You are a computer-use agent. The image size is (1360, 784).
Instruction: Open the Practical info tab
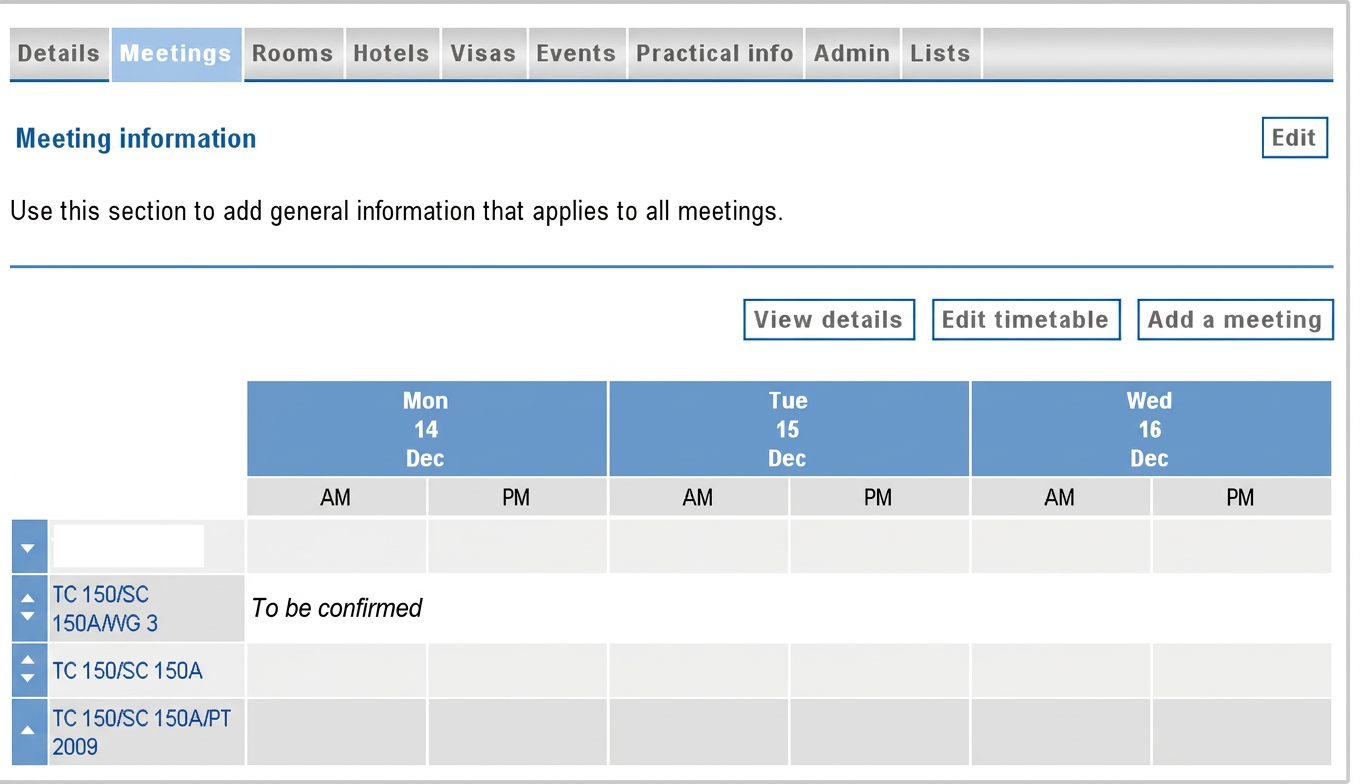[x=715, y=54]
